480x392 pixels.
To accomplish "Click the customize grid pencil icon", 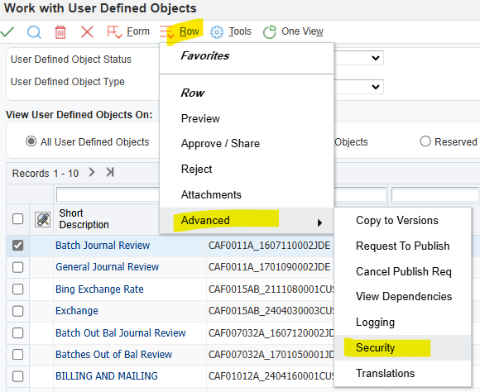I will 43,219.
